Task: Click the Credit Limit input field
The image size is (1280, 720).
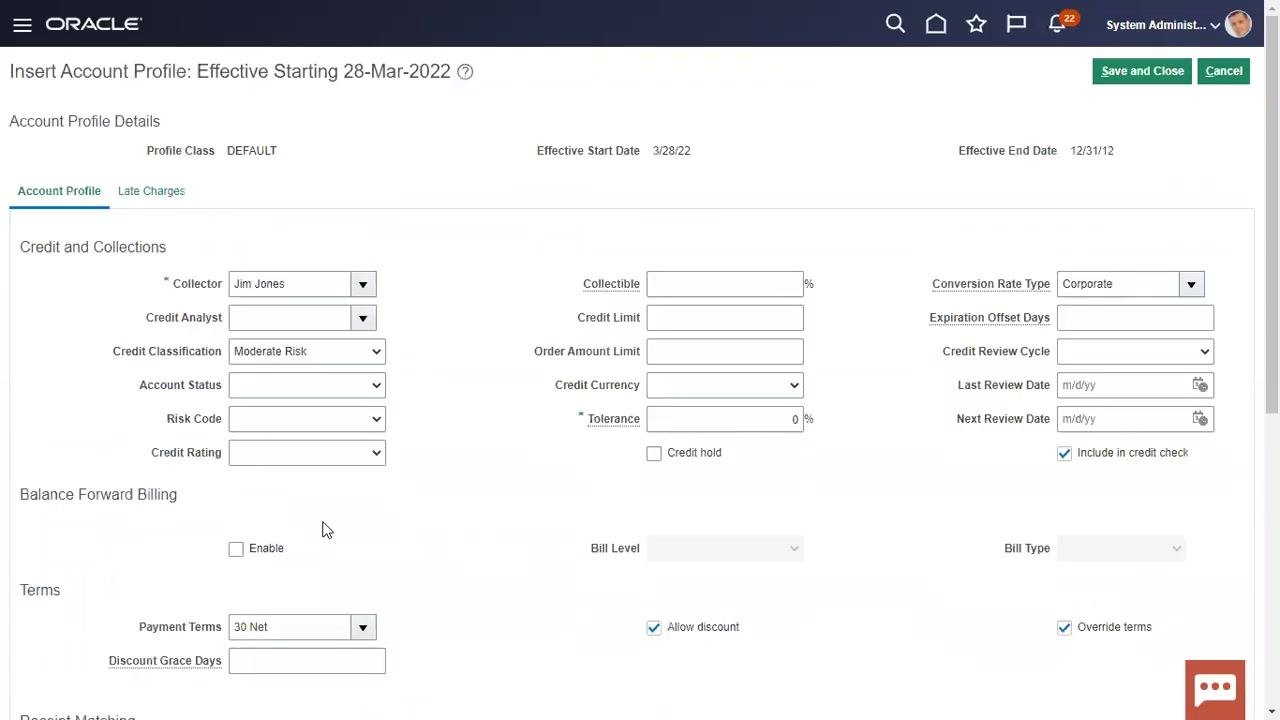Action: pyautogui.click(x=725, y=318)
